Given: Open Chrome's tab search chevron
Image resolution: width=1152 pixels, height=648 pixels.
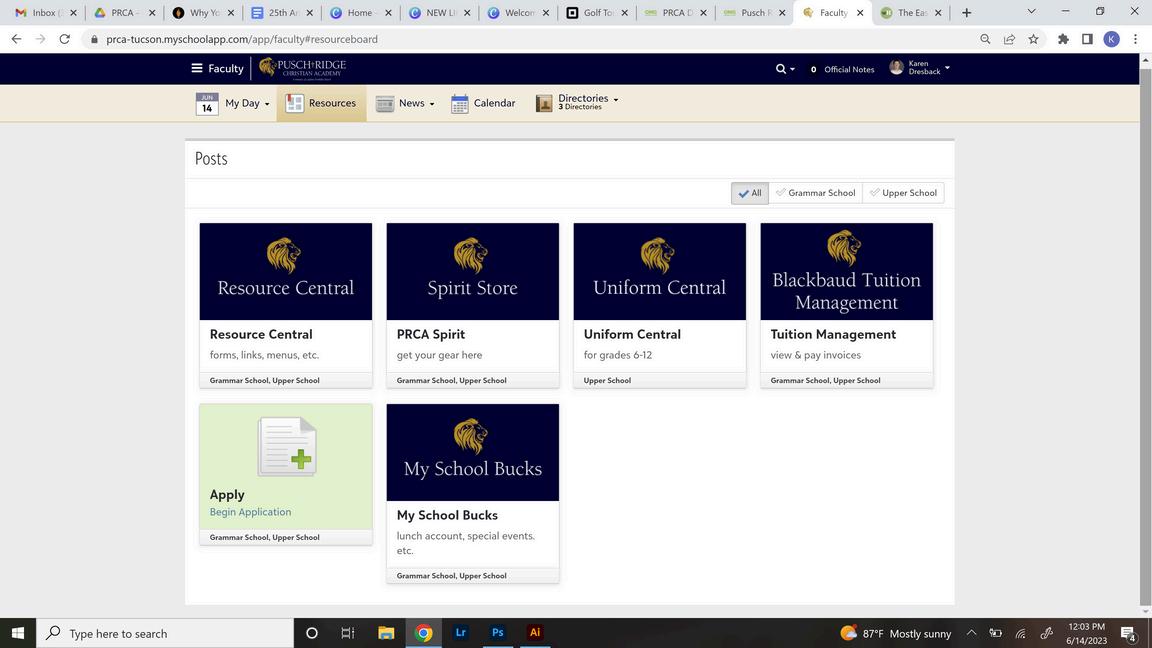Looking at the screenshot, I should (1032, 12).
